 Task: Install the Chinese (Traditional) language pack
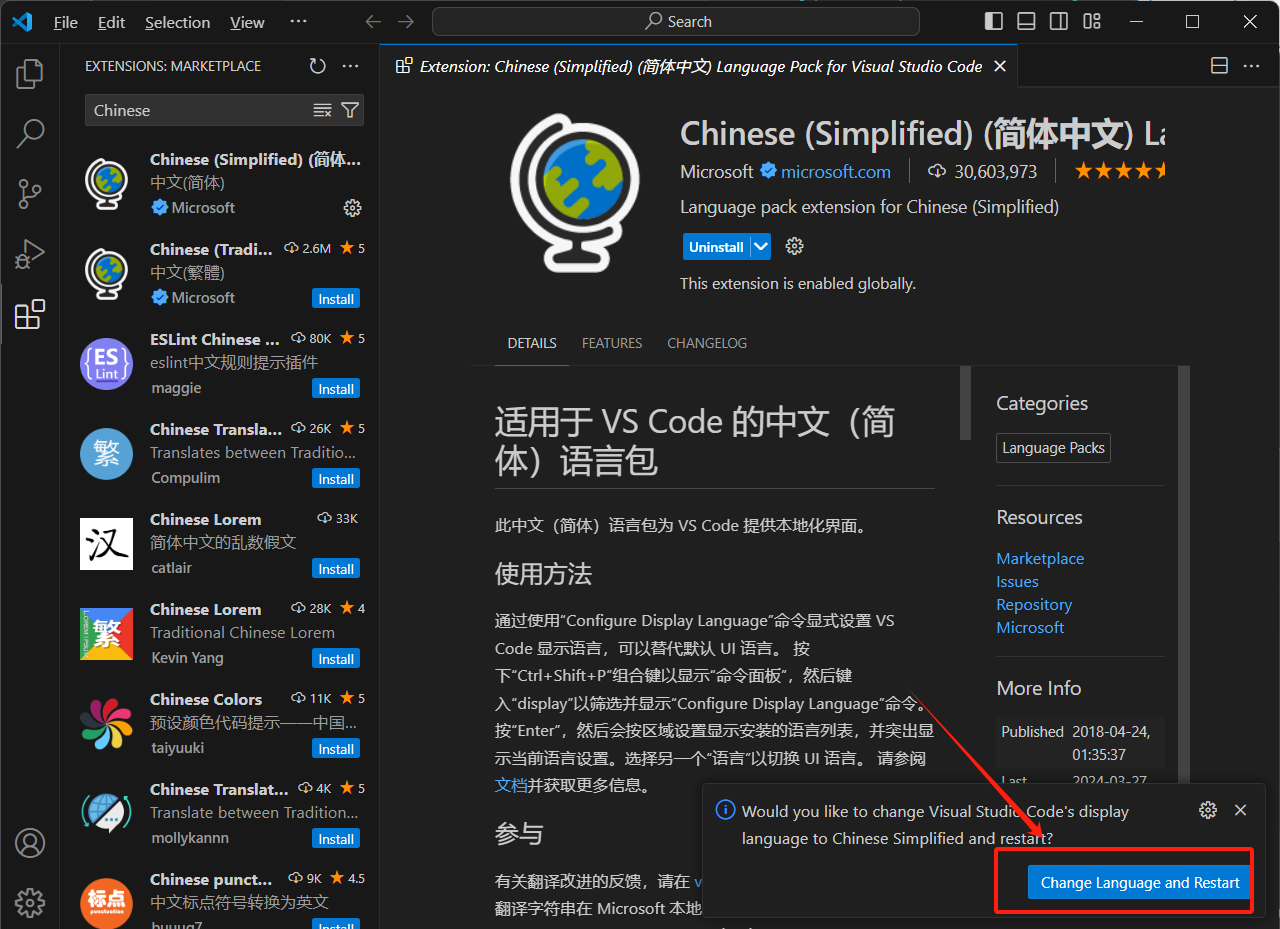[x=336, y=299]
